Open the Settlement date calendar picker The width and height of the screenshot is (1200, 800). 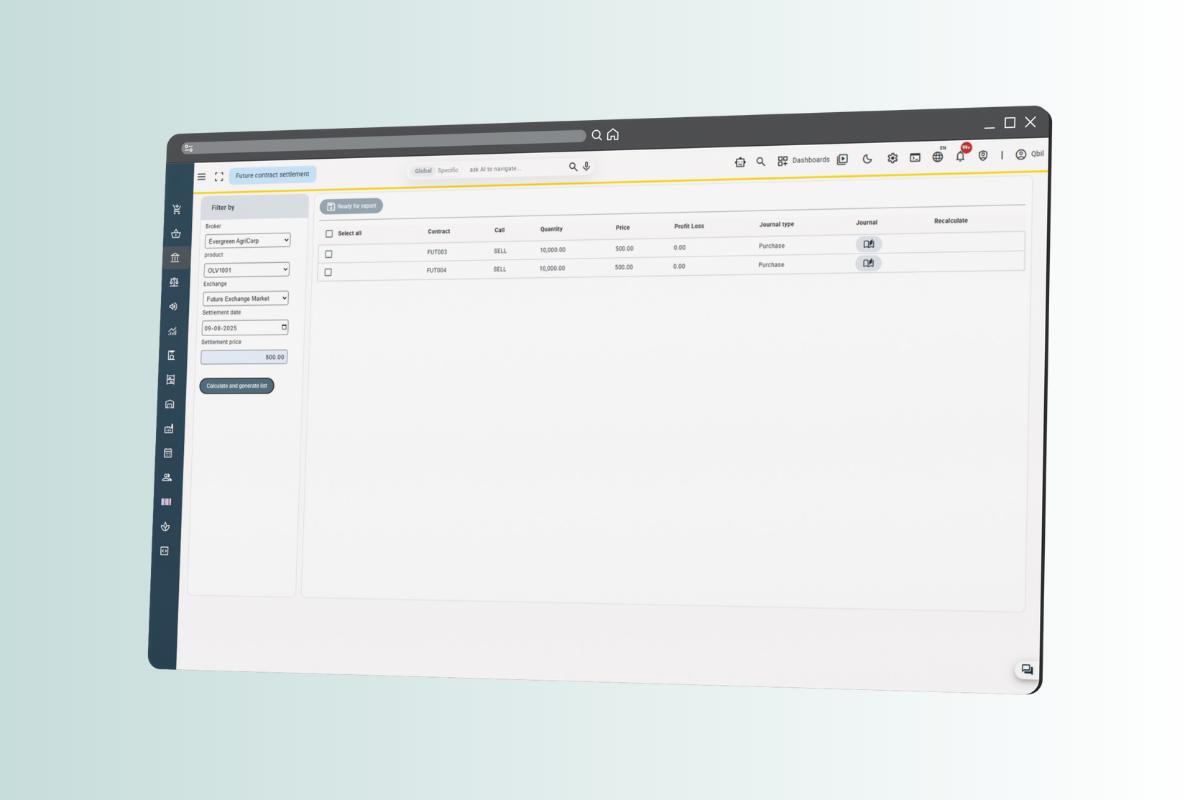pyautogui.click(x=284, y=327)
